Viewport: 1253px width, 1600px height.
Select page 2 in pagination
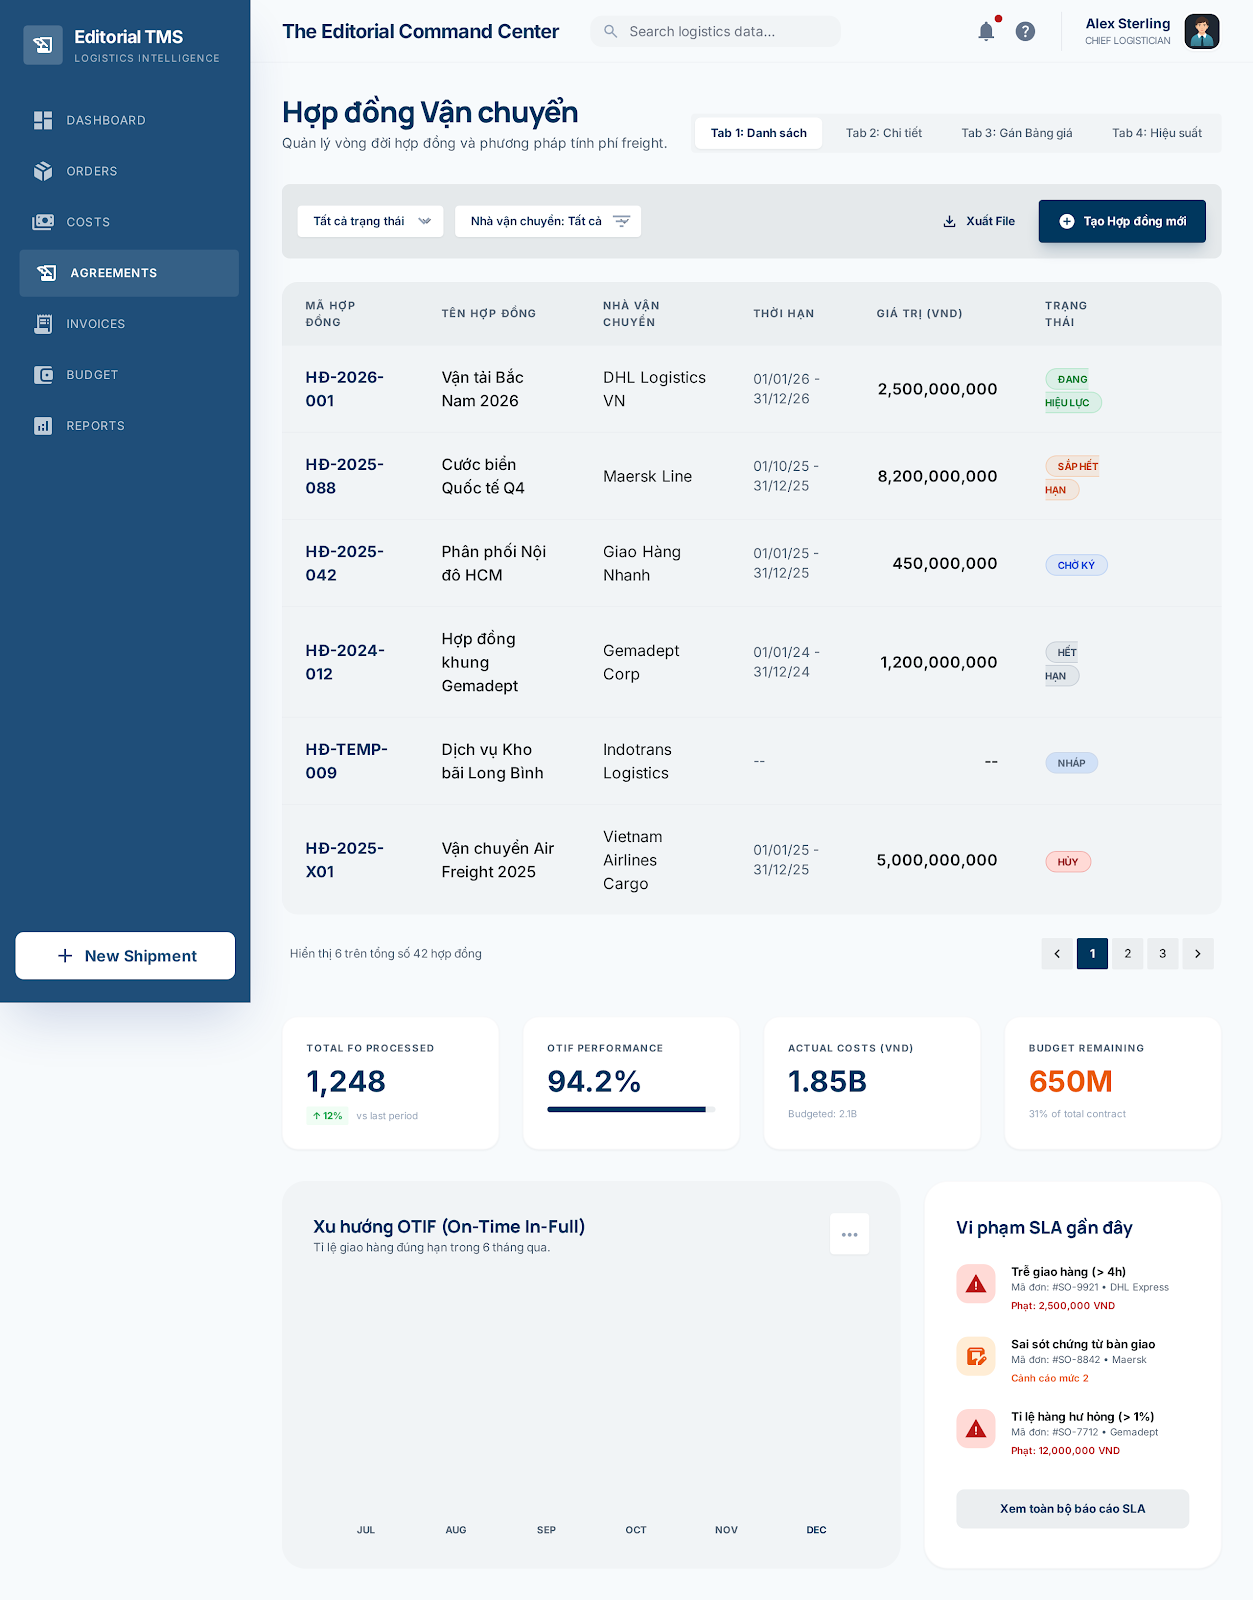coord(1128,954)
